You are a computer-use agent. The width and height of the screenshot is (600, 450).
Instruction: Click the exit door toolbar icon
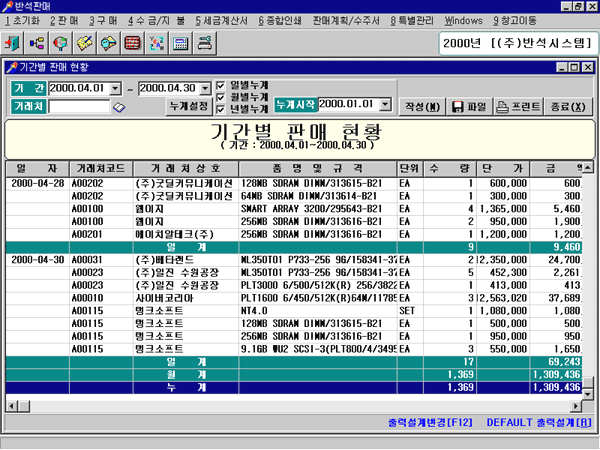13,43
